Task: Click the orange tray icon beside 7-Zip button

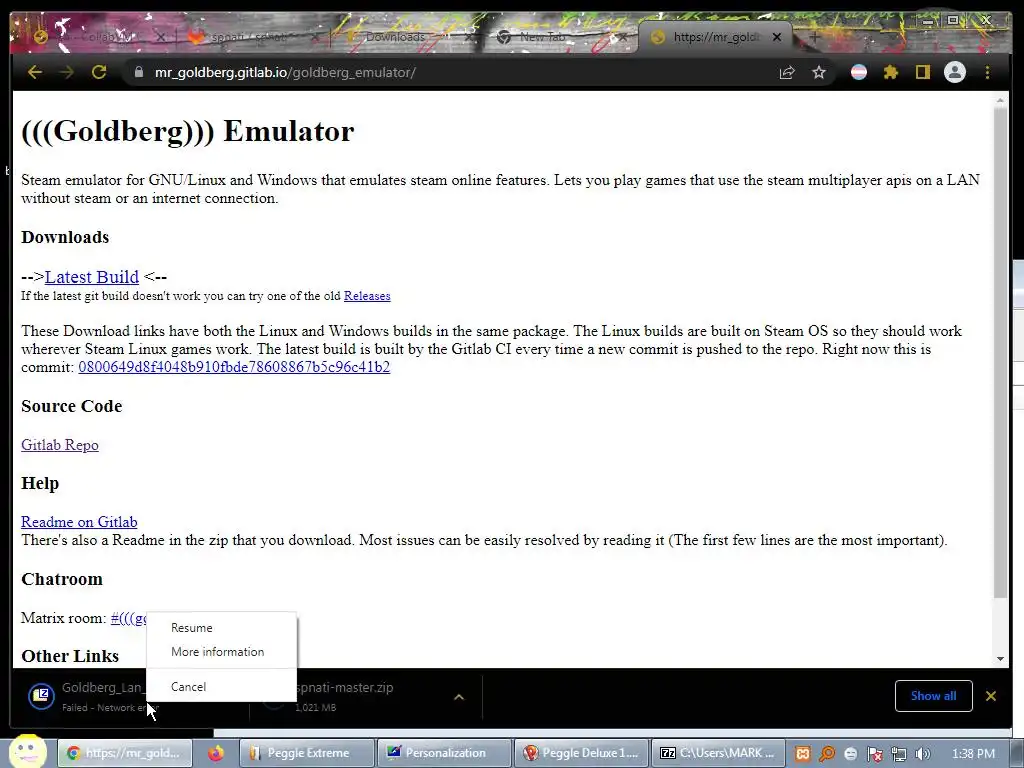Action: pyautogui.click(x=803, y=754)
